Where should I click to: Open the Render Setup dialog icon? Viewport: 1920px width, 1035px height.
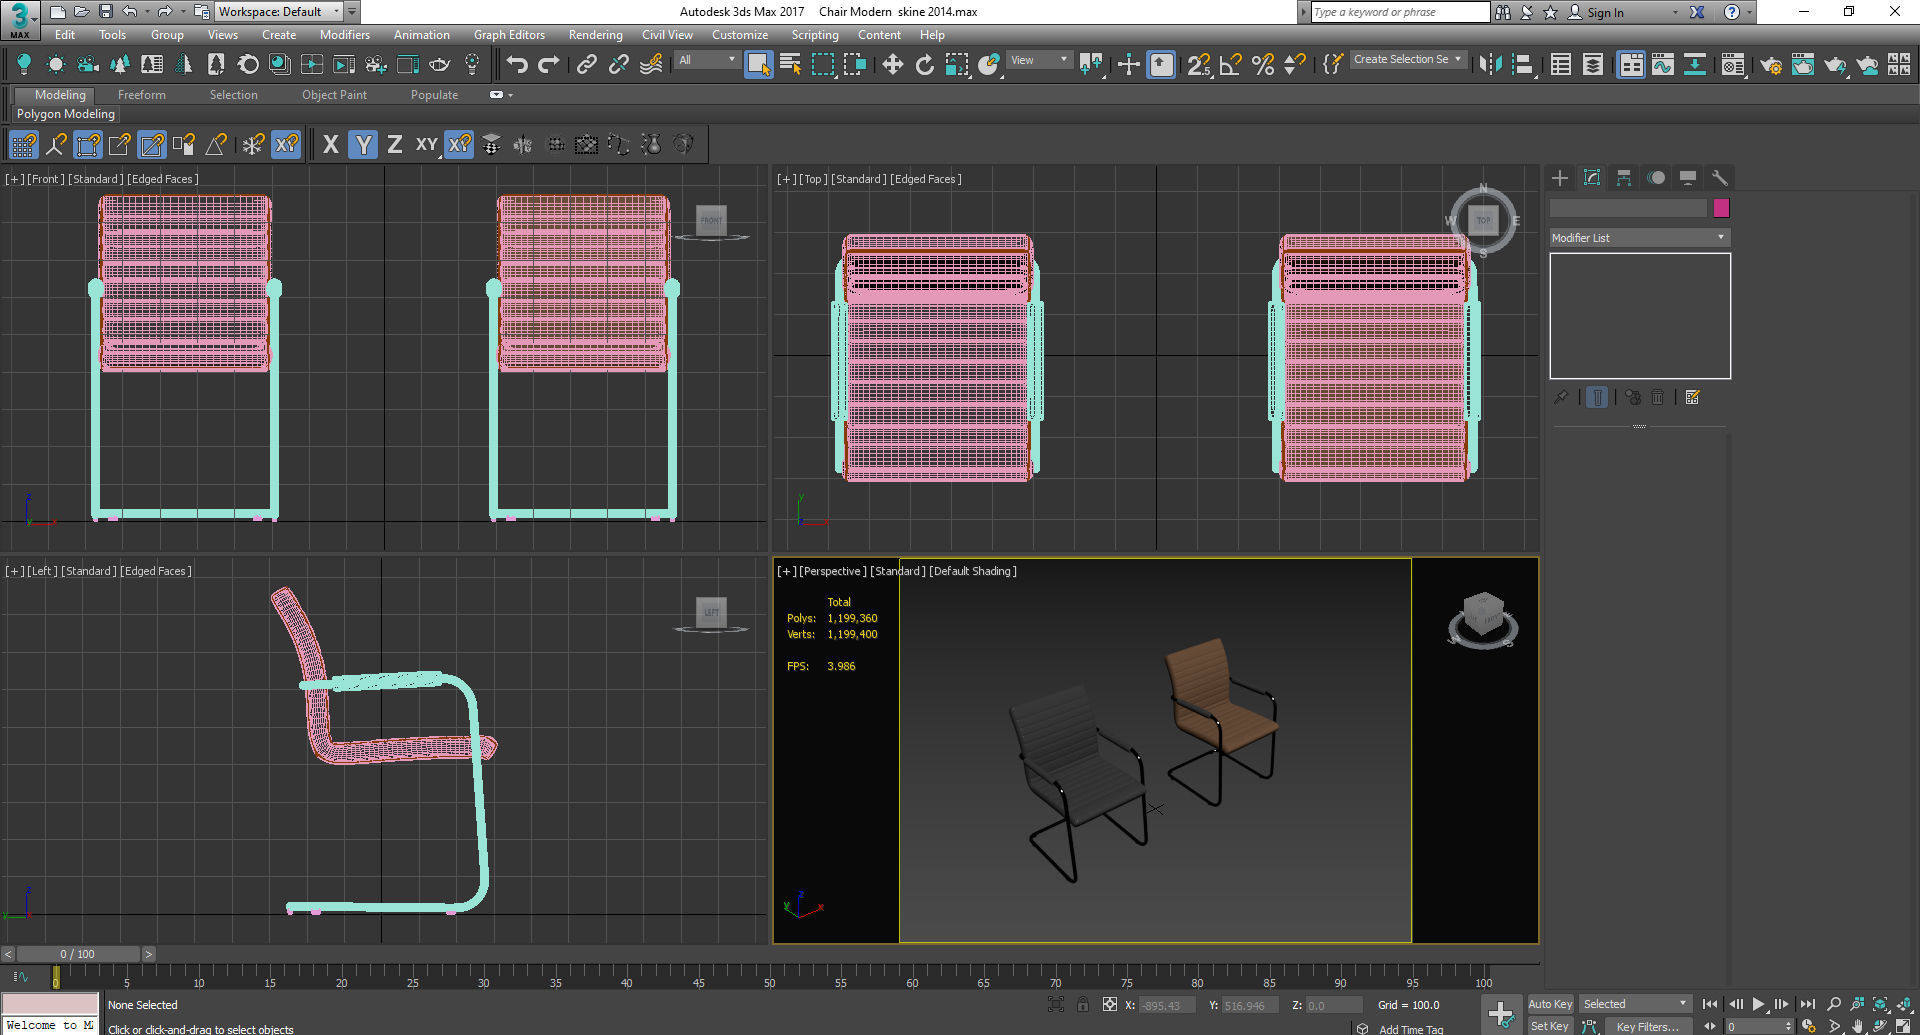tap(1771, 65)
